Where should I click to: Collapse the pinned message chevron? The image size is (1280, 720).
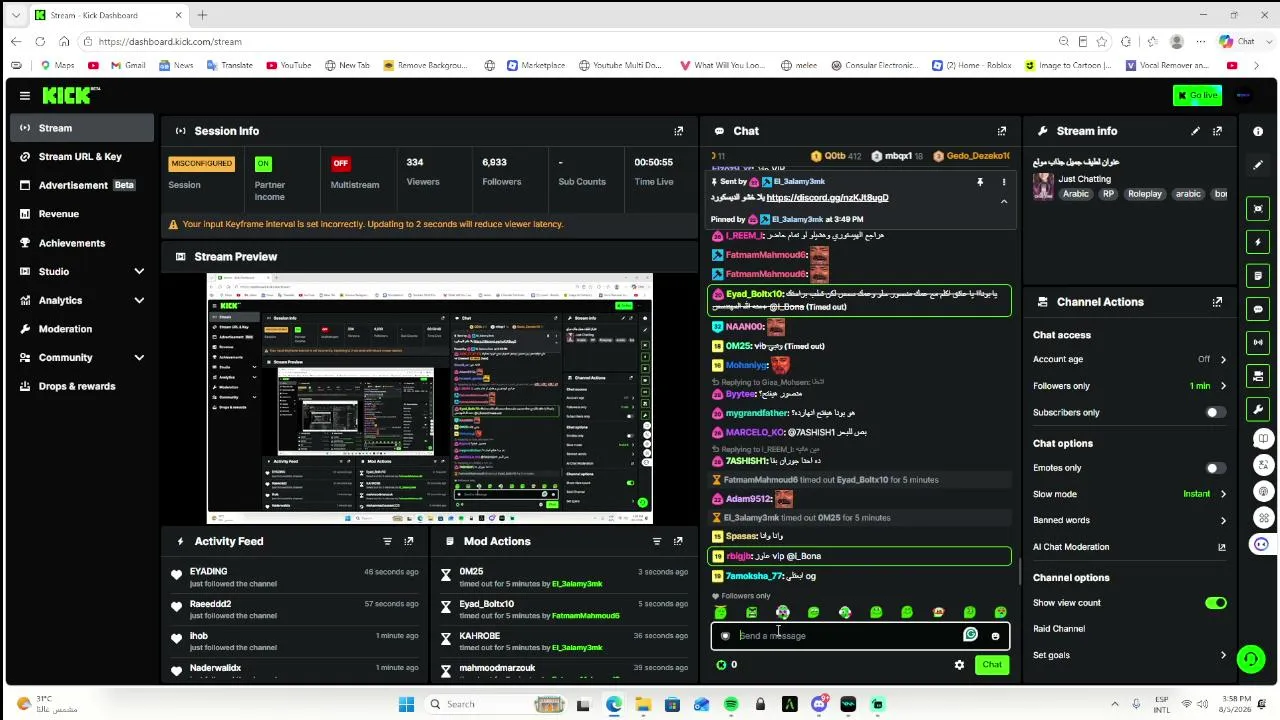pos(1004,201)
